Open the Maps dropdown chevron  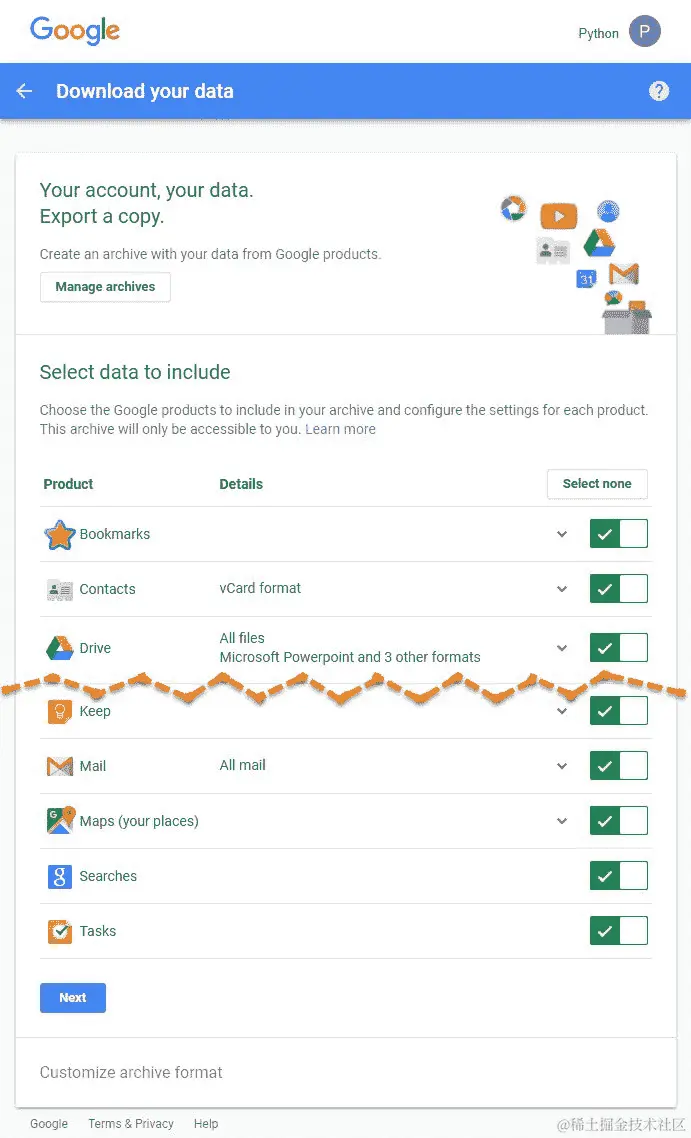click(x=562, y=821)
